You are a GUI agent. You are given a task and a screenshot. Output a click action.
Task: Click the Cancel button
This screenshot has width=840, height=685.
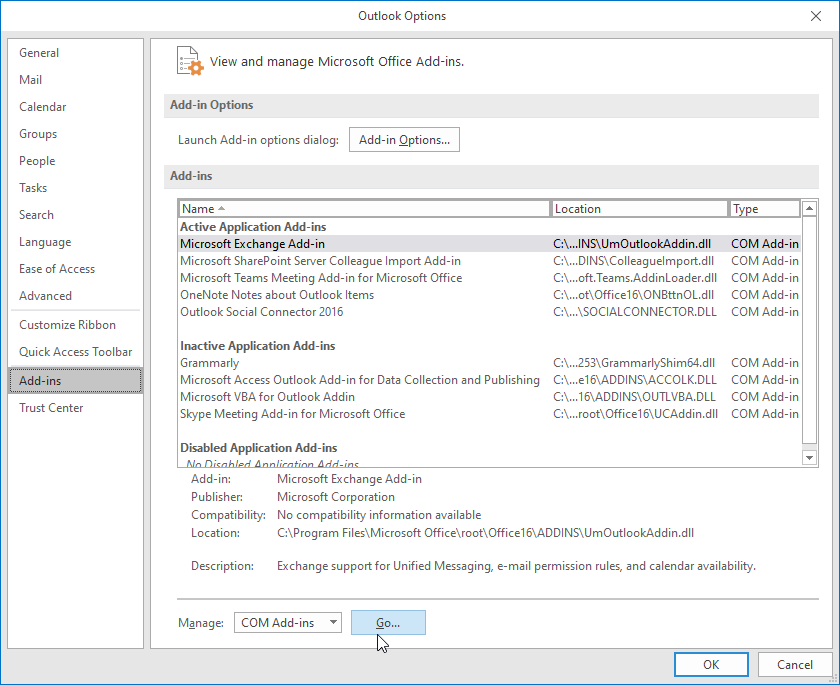click(x=794, y=665)
